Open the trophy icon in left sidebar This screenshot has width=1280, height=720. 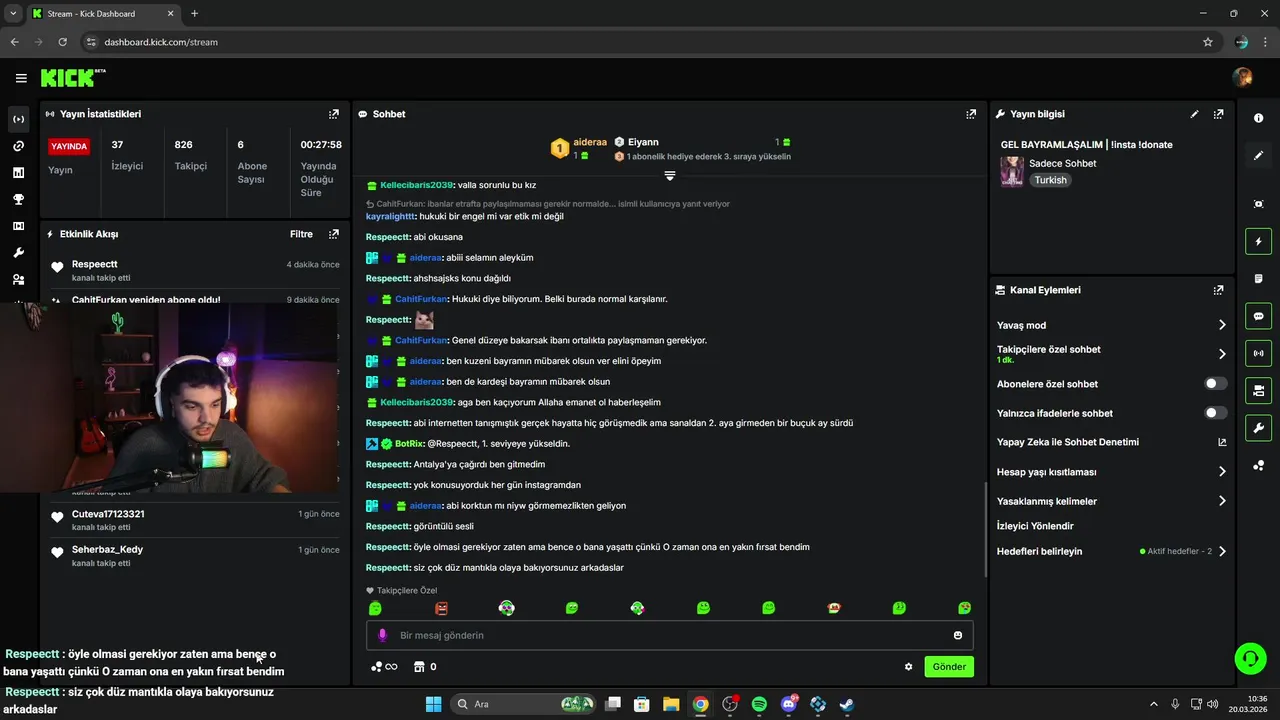click(18, 199)
